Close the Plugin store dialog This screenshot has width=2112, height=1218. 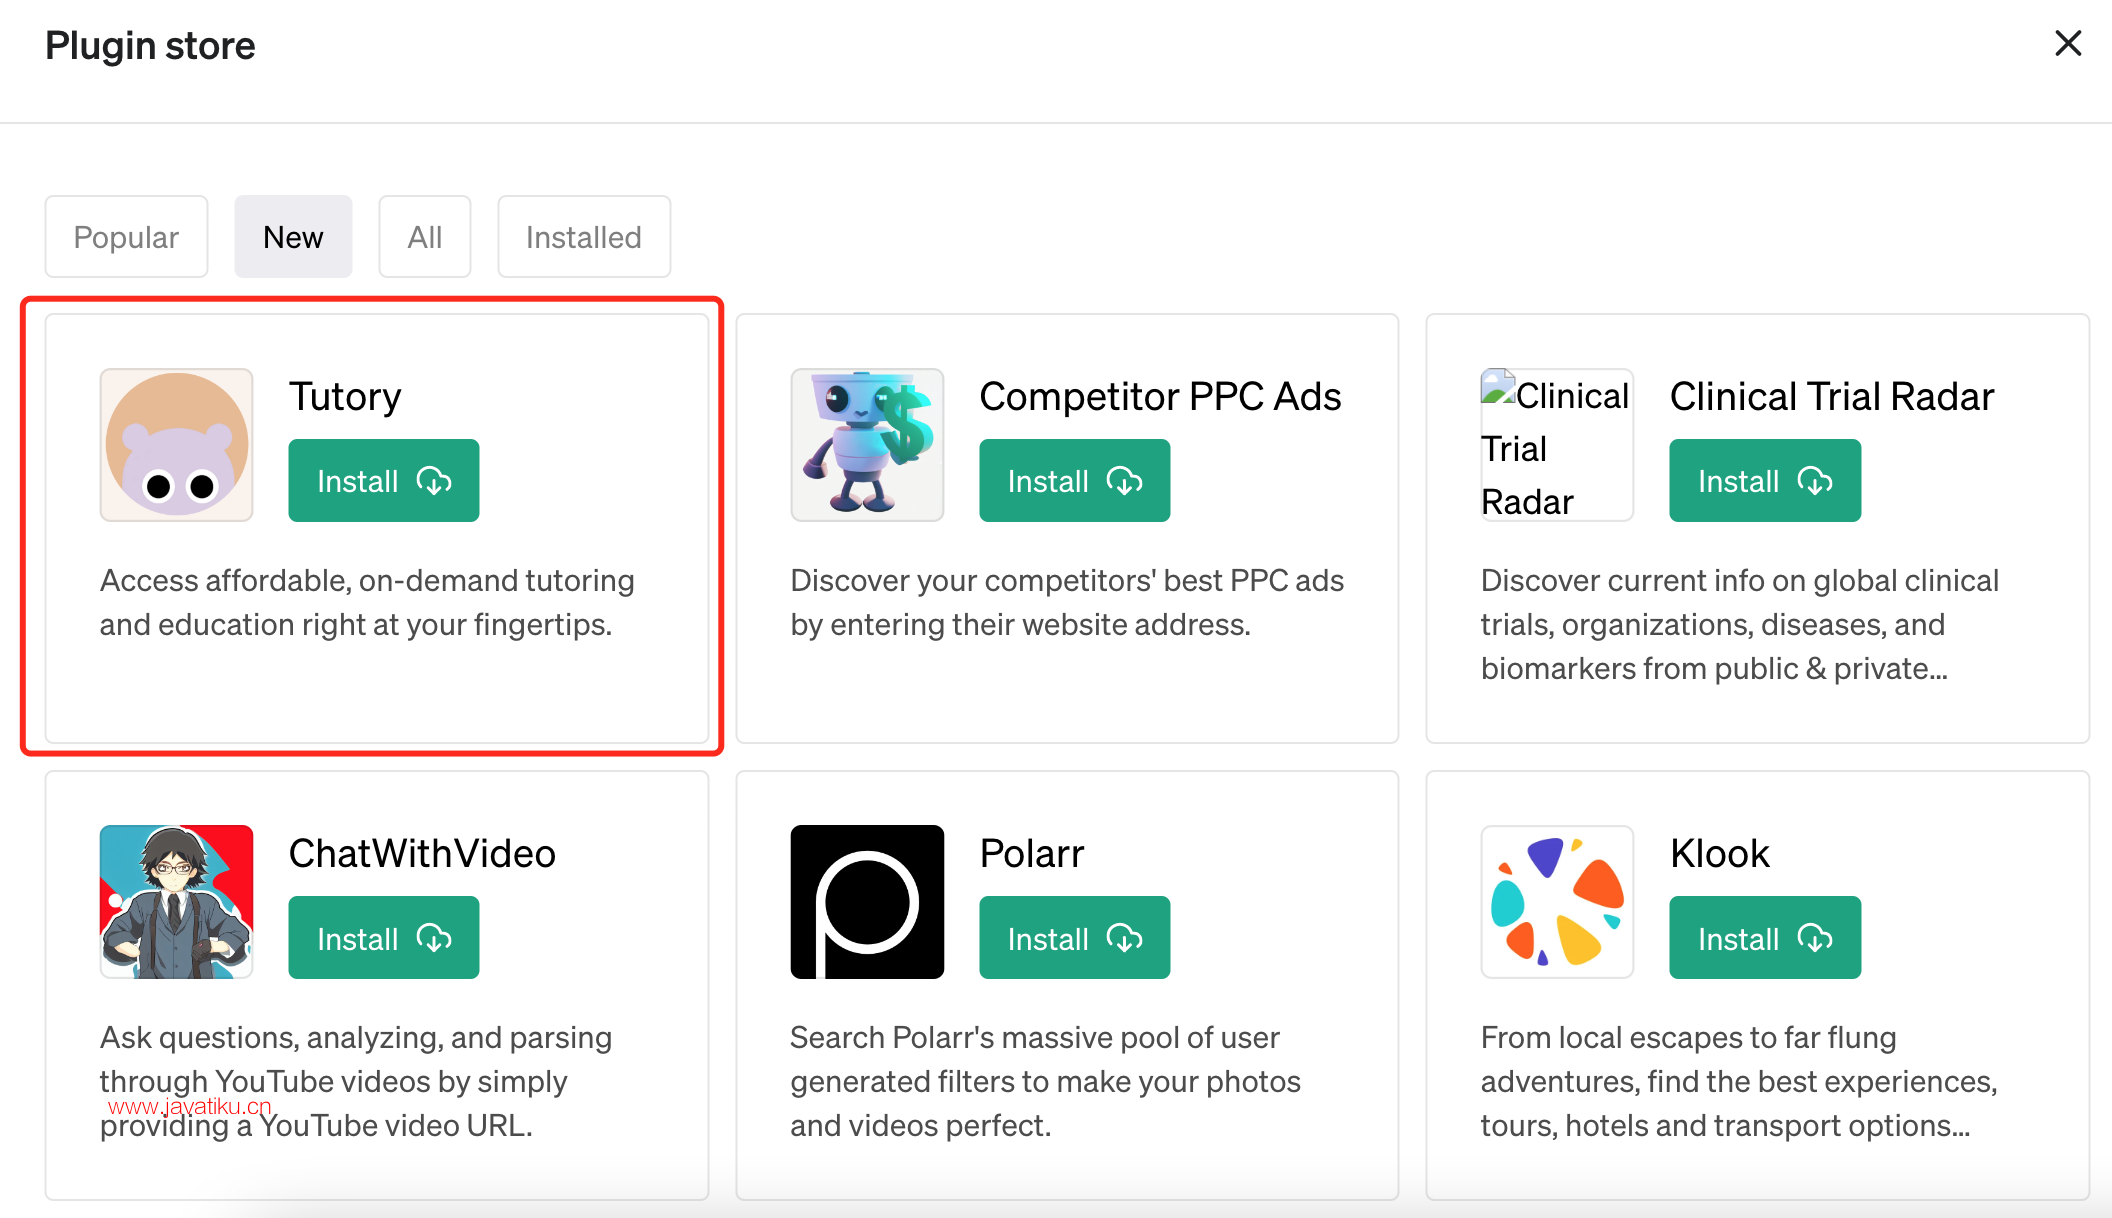2067,44
